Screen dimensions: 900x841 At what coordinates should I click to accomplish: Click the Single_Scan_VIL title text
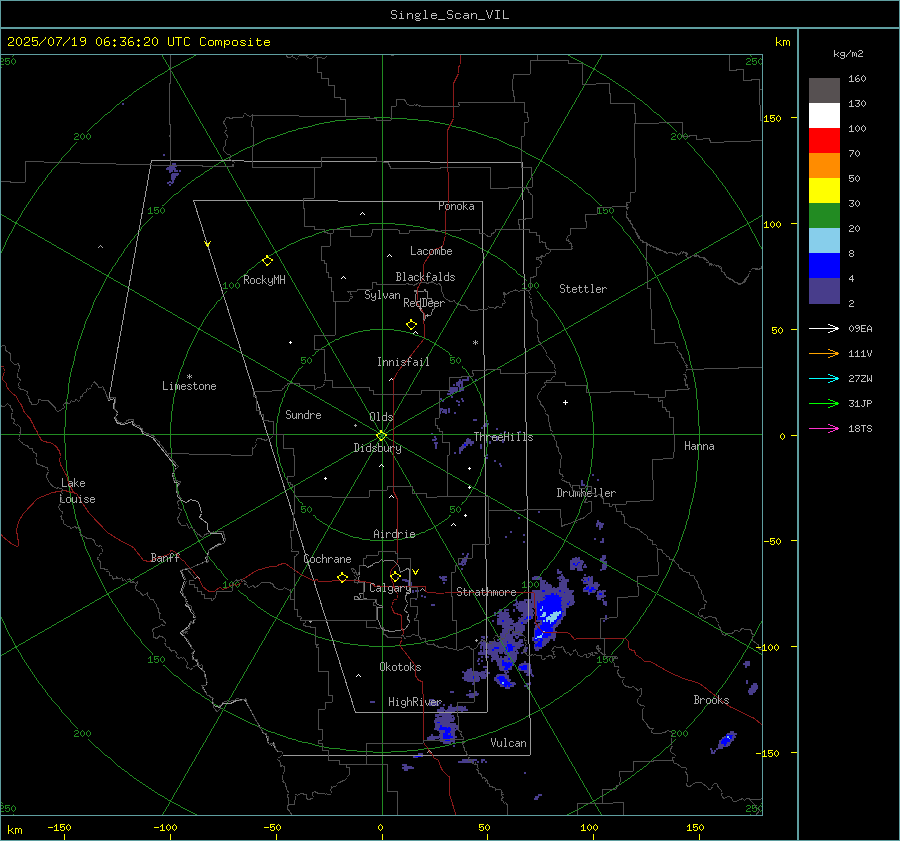point(449,15)
